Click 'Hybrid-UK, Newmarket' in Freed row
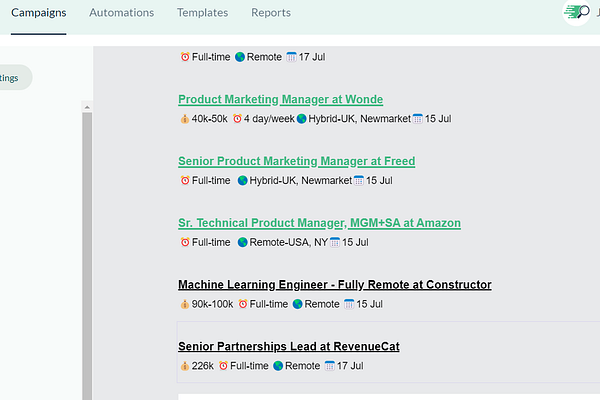600x400 pixels. coord(300,181)
